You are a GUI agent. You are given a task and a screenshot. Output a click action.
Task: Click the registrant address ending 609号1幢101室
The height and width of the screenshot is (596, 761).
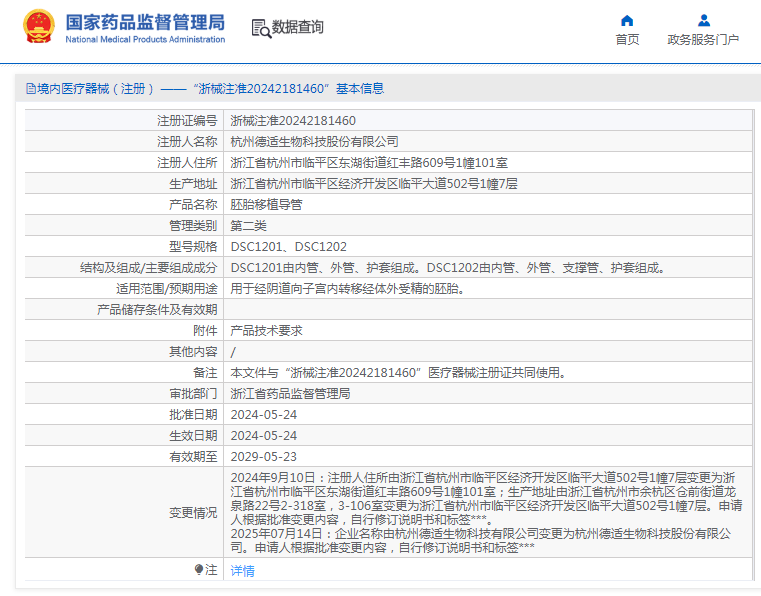click(369, 163)
